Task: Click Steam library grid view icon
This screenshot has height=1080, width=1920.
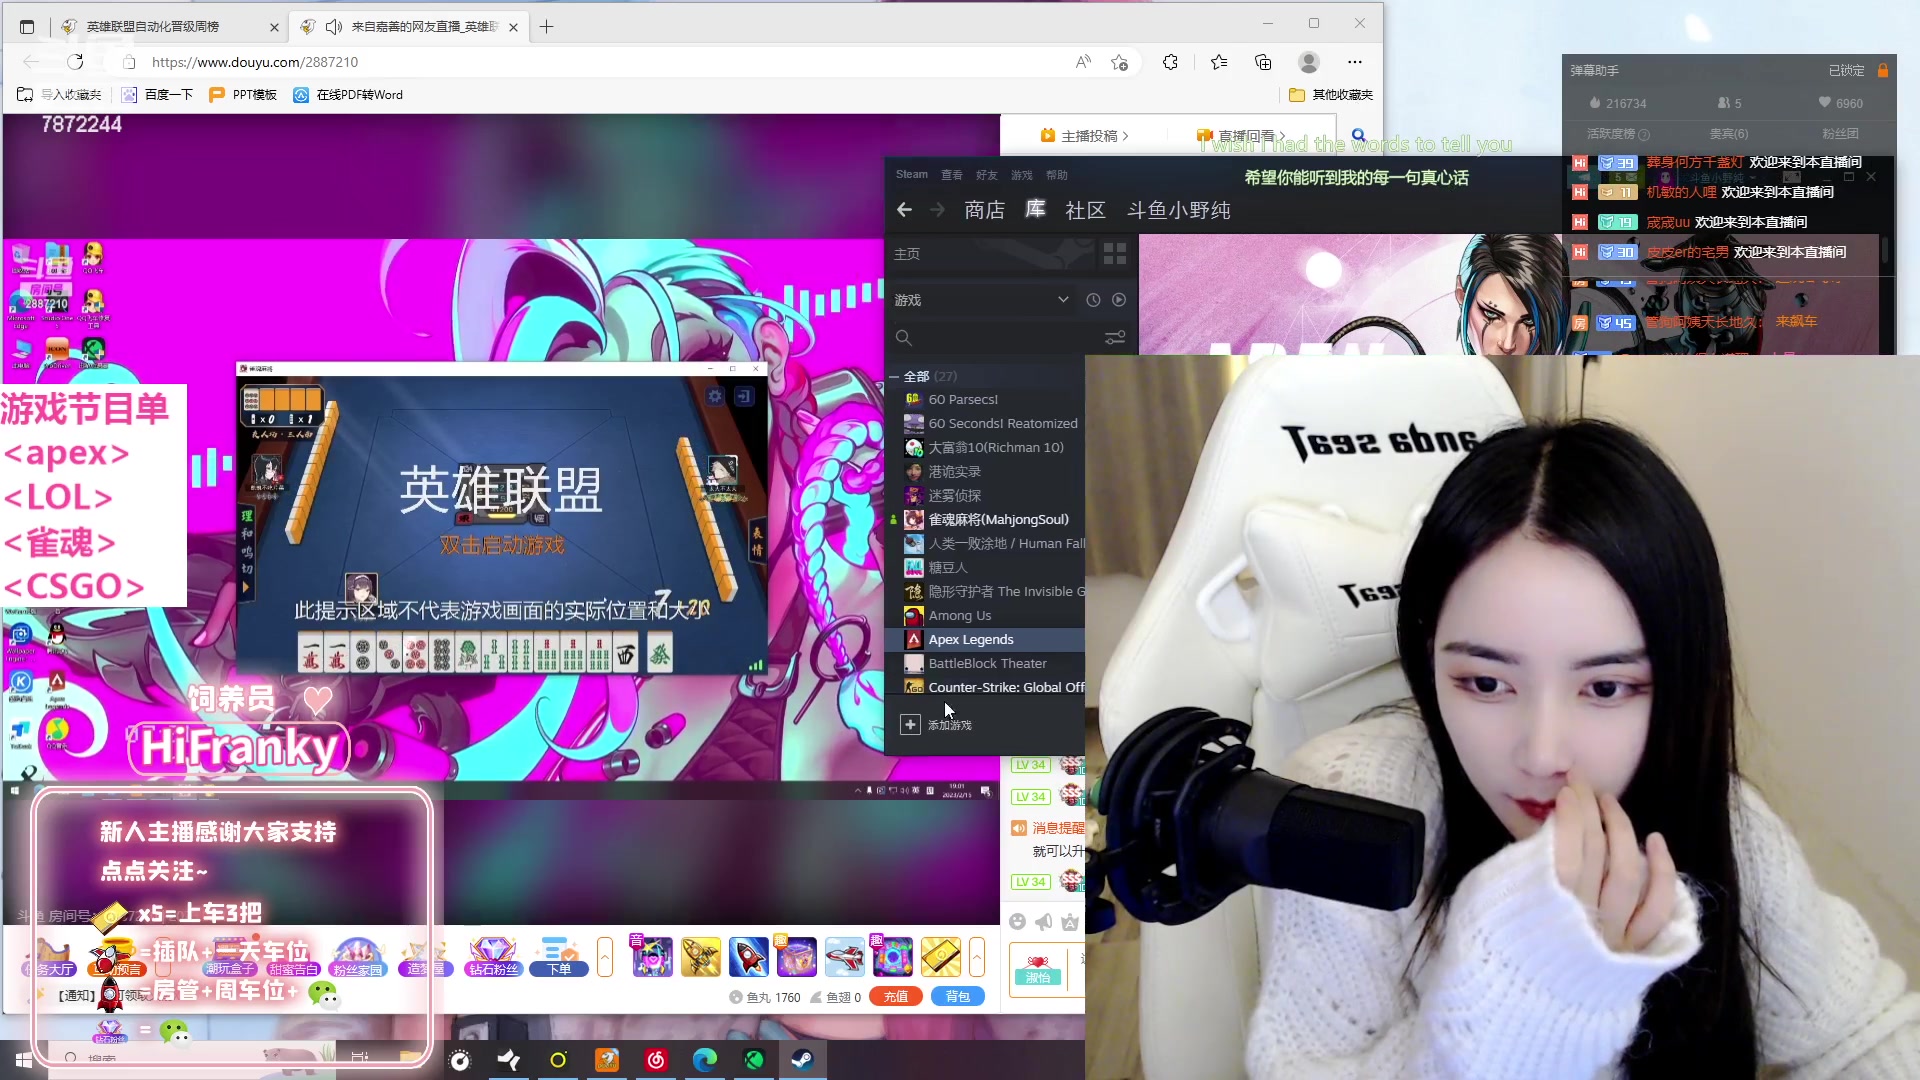Action: coord(1114,254)
